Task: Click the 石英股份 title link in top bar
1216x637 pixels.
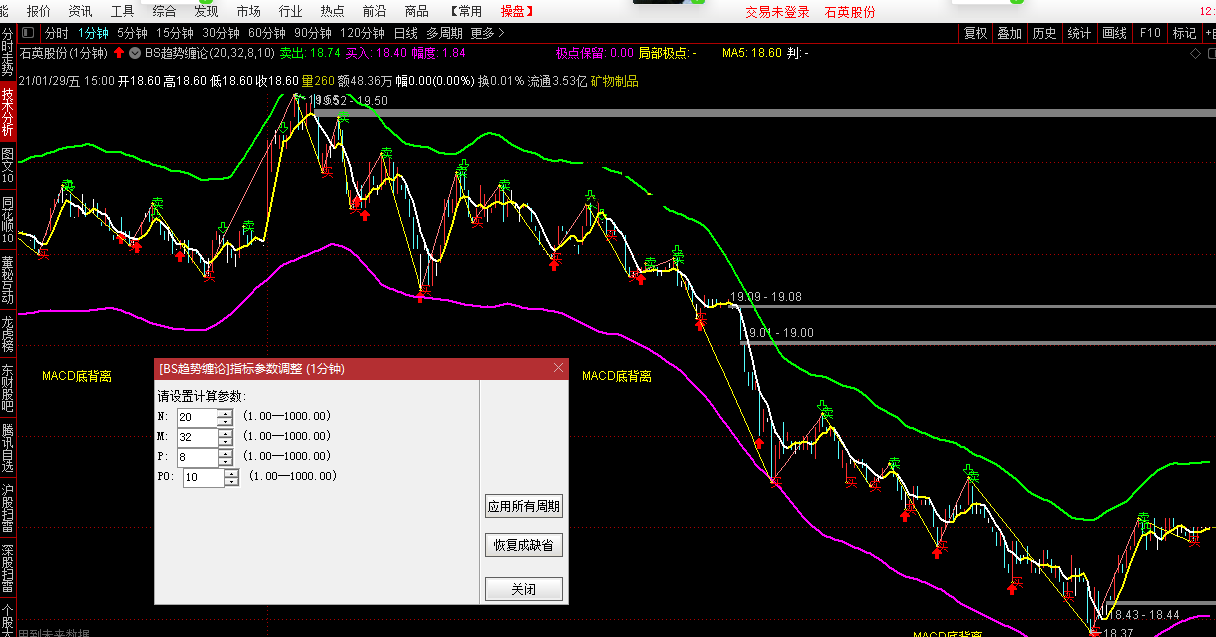Action: coord(850,12)
